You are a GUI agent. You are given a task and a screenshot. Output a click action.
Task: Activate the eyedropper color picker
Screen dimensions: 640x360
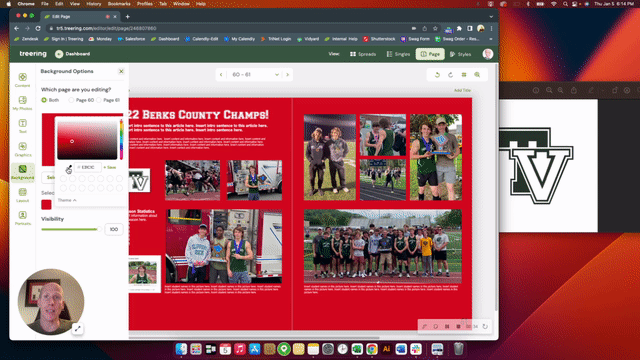click(x=69, y=168)
